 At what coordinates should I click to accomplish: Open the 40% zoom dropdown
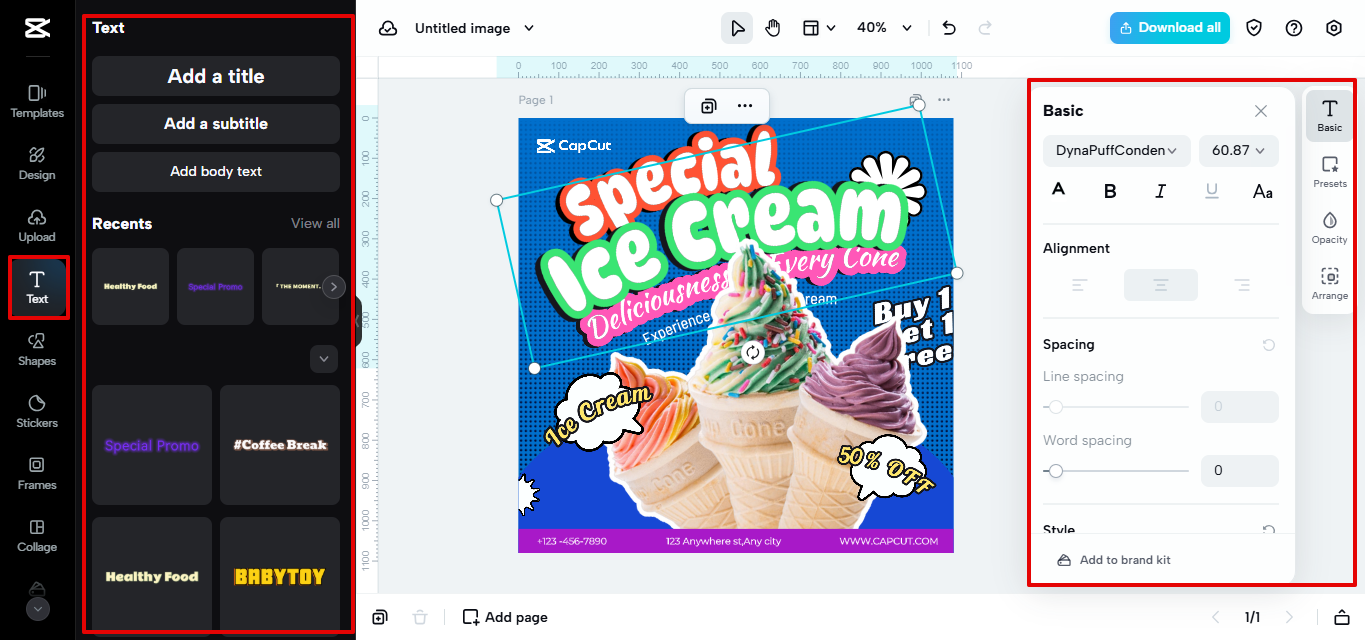[884, 28]
